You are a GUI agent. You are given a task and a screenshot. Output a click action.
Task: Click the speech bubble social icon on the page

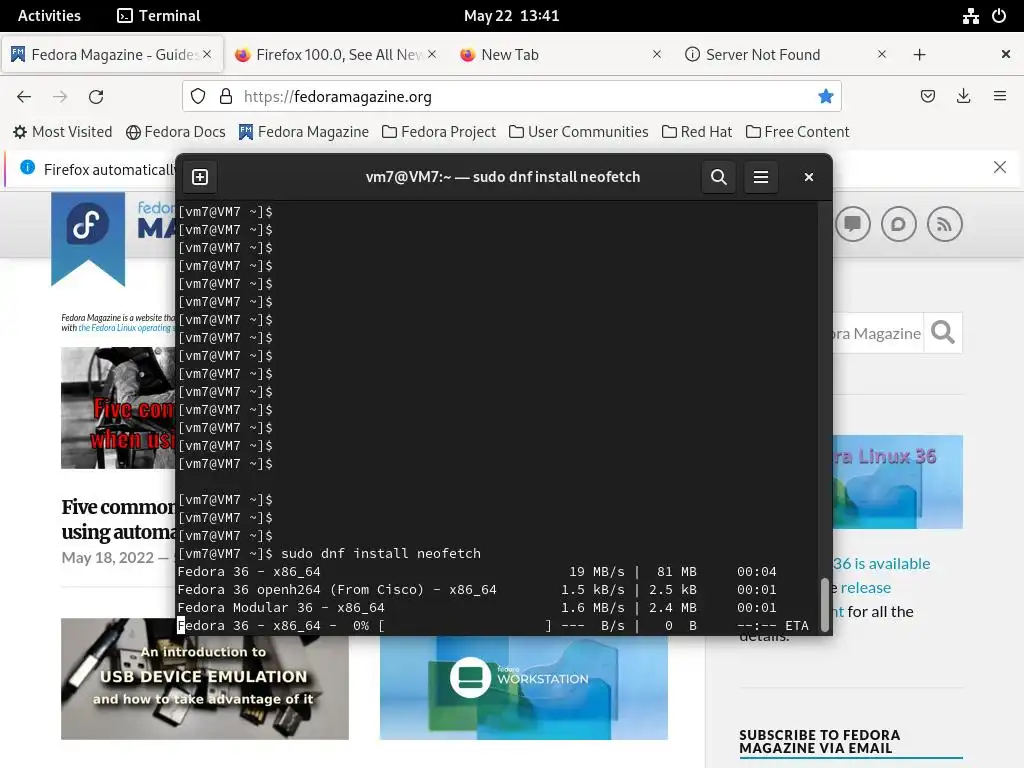click(x=852, y=224)
